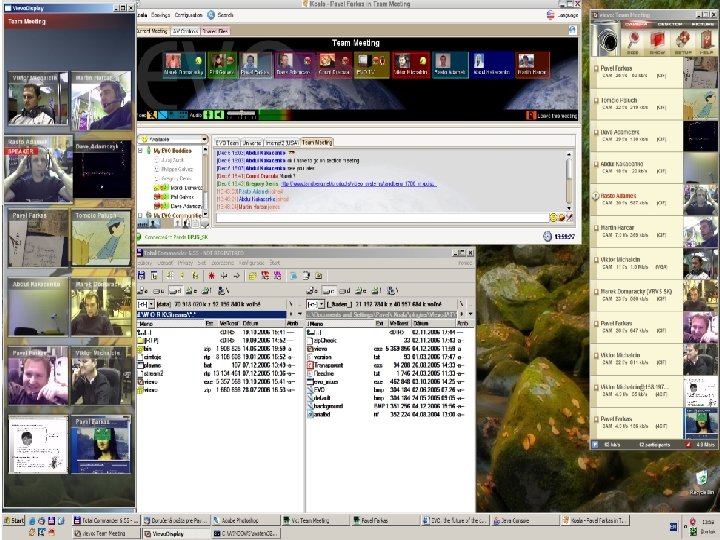Switch to the A/V Controls tab

point(185,31)
